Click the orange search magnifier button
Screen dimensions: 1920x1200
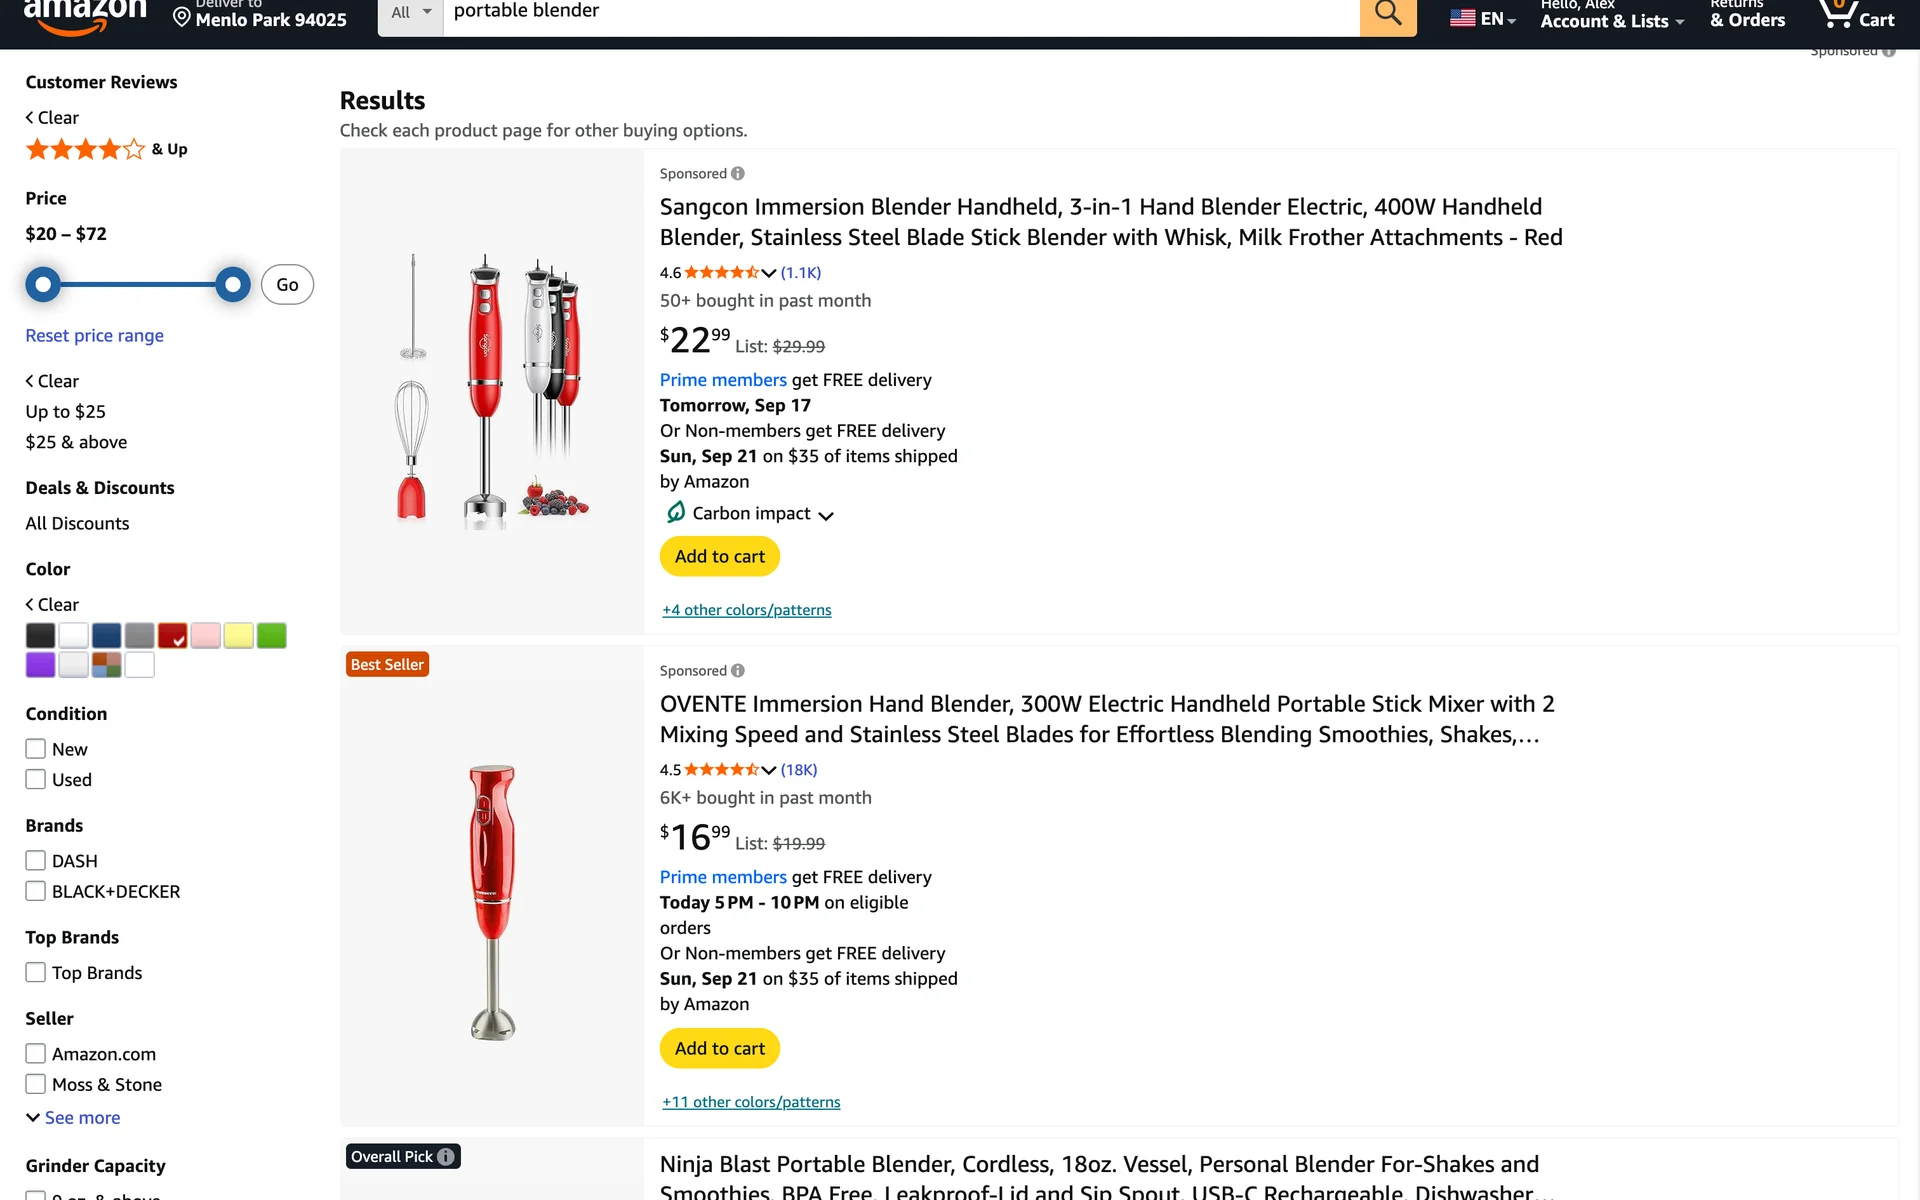(1387, 14)
